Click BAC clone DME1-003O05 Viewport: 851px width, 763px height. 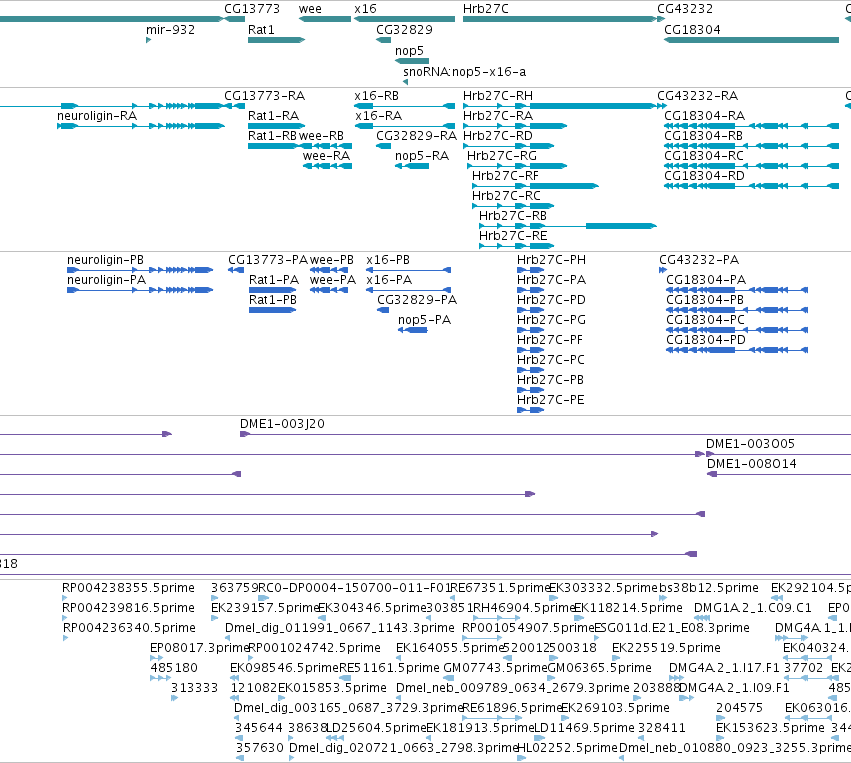pyautogui.click(x=750, y=444)
